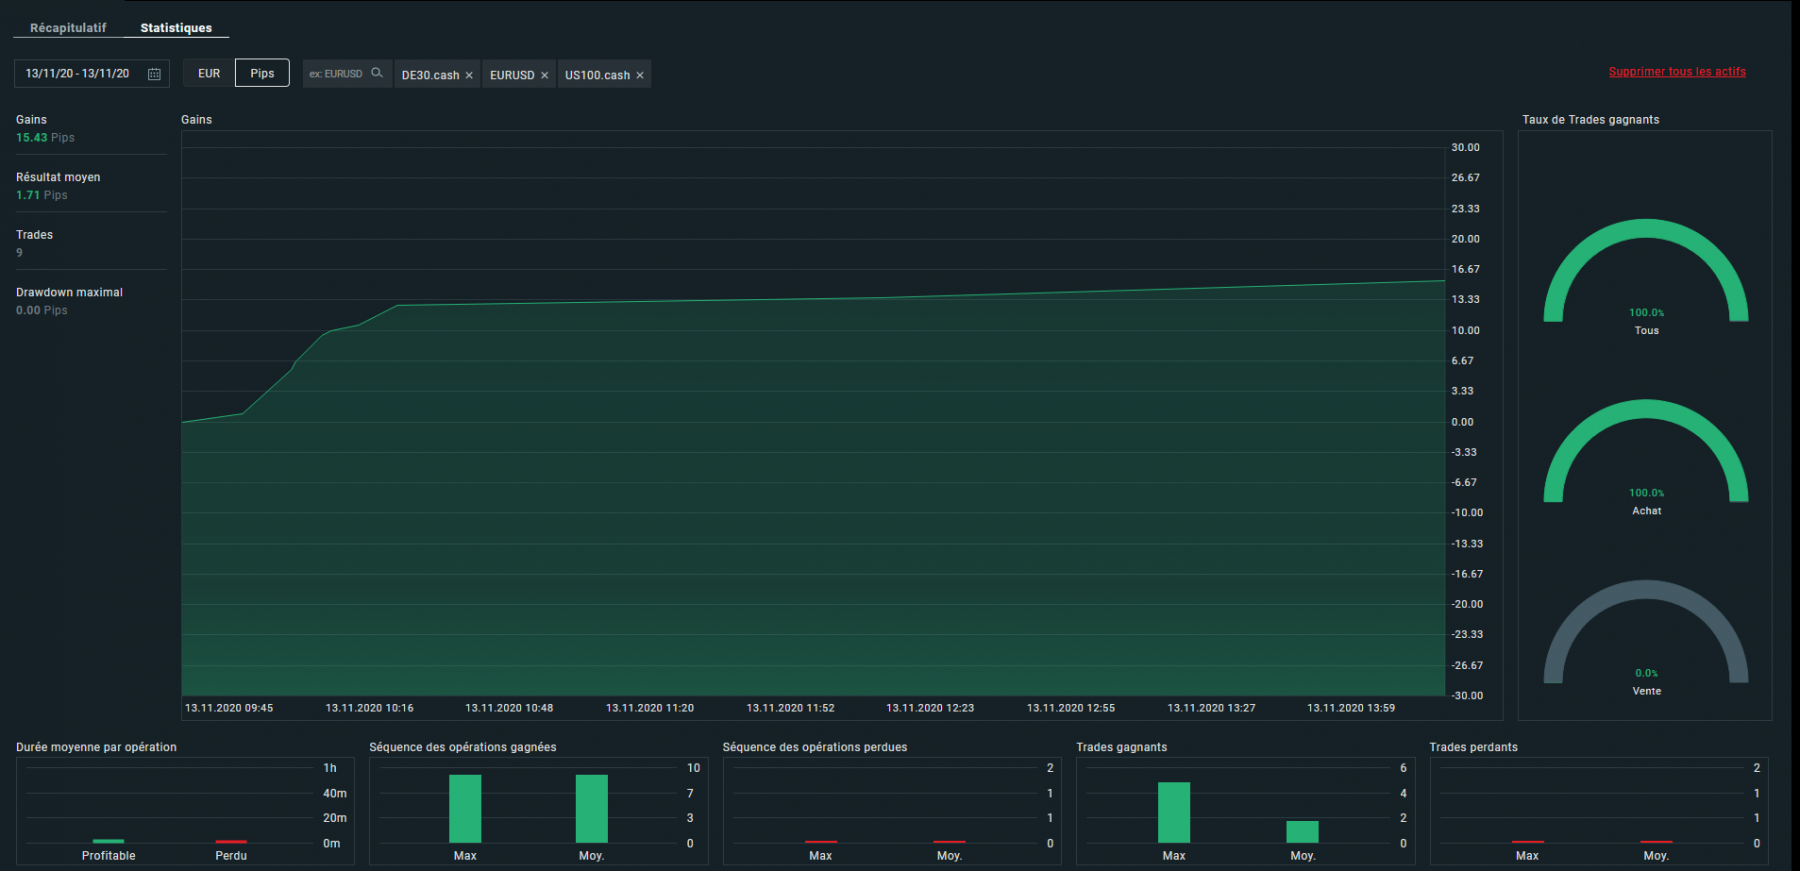Click the Tous win-rate gauge
This screenshot has height=871, width=1800.
[1645, 270]
